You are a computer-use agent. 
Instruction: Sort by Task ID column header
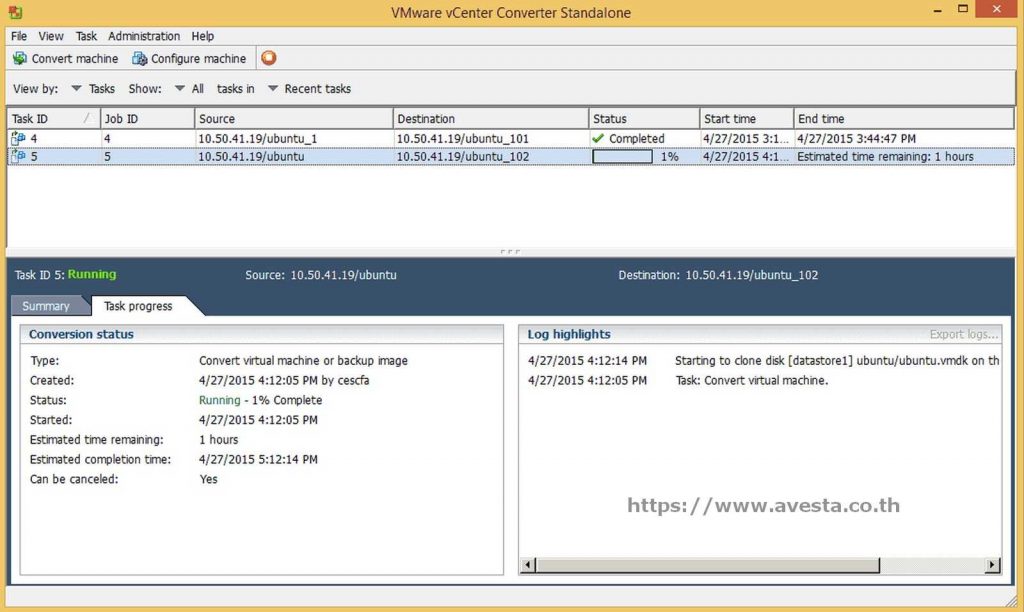tap(54, 118)
